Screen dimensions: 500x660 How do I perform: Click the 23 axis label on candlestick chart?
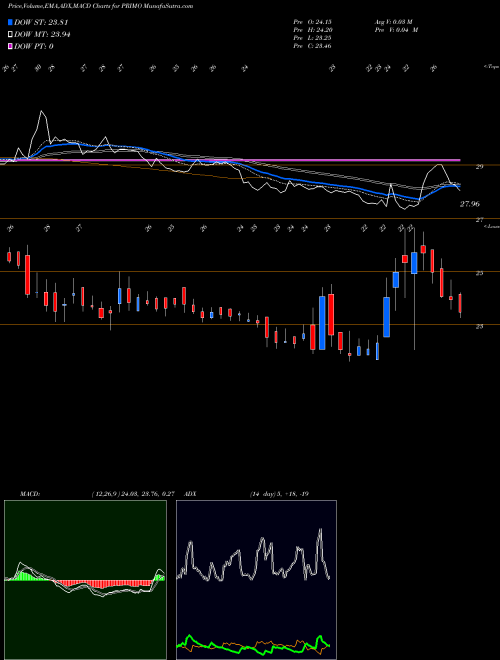(x=479, y=326)
